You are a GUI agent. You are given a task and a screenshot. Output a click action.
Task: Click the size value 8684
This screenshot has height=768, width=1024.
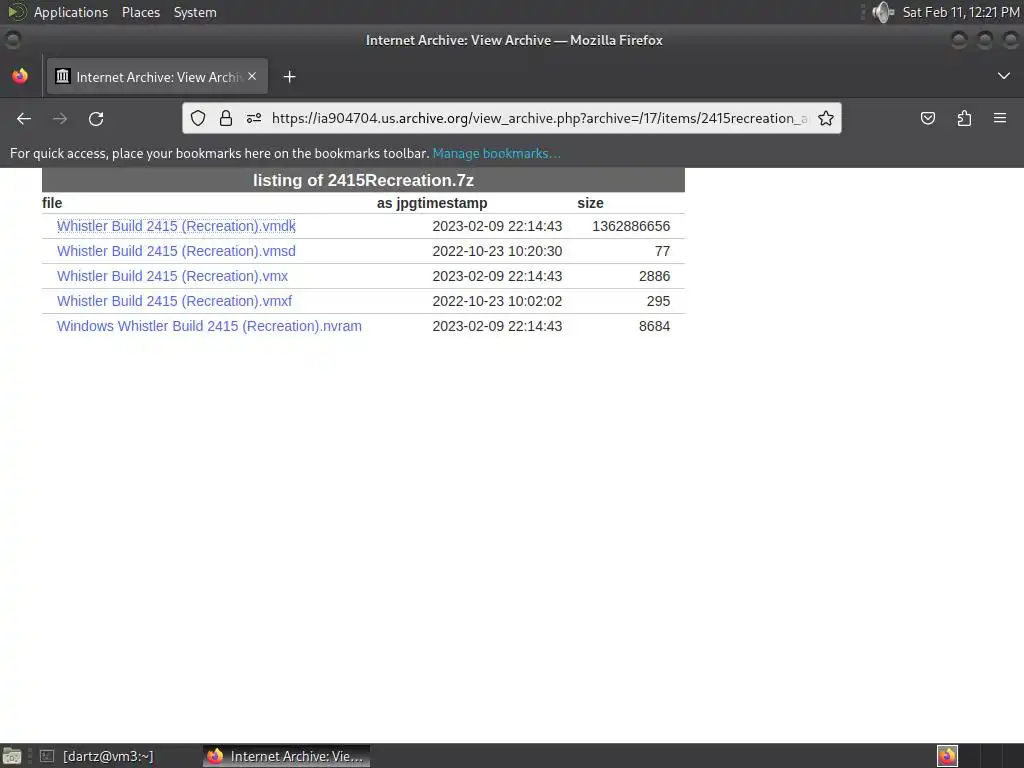click(x=654, y=326)
